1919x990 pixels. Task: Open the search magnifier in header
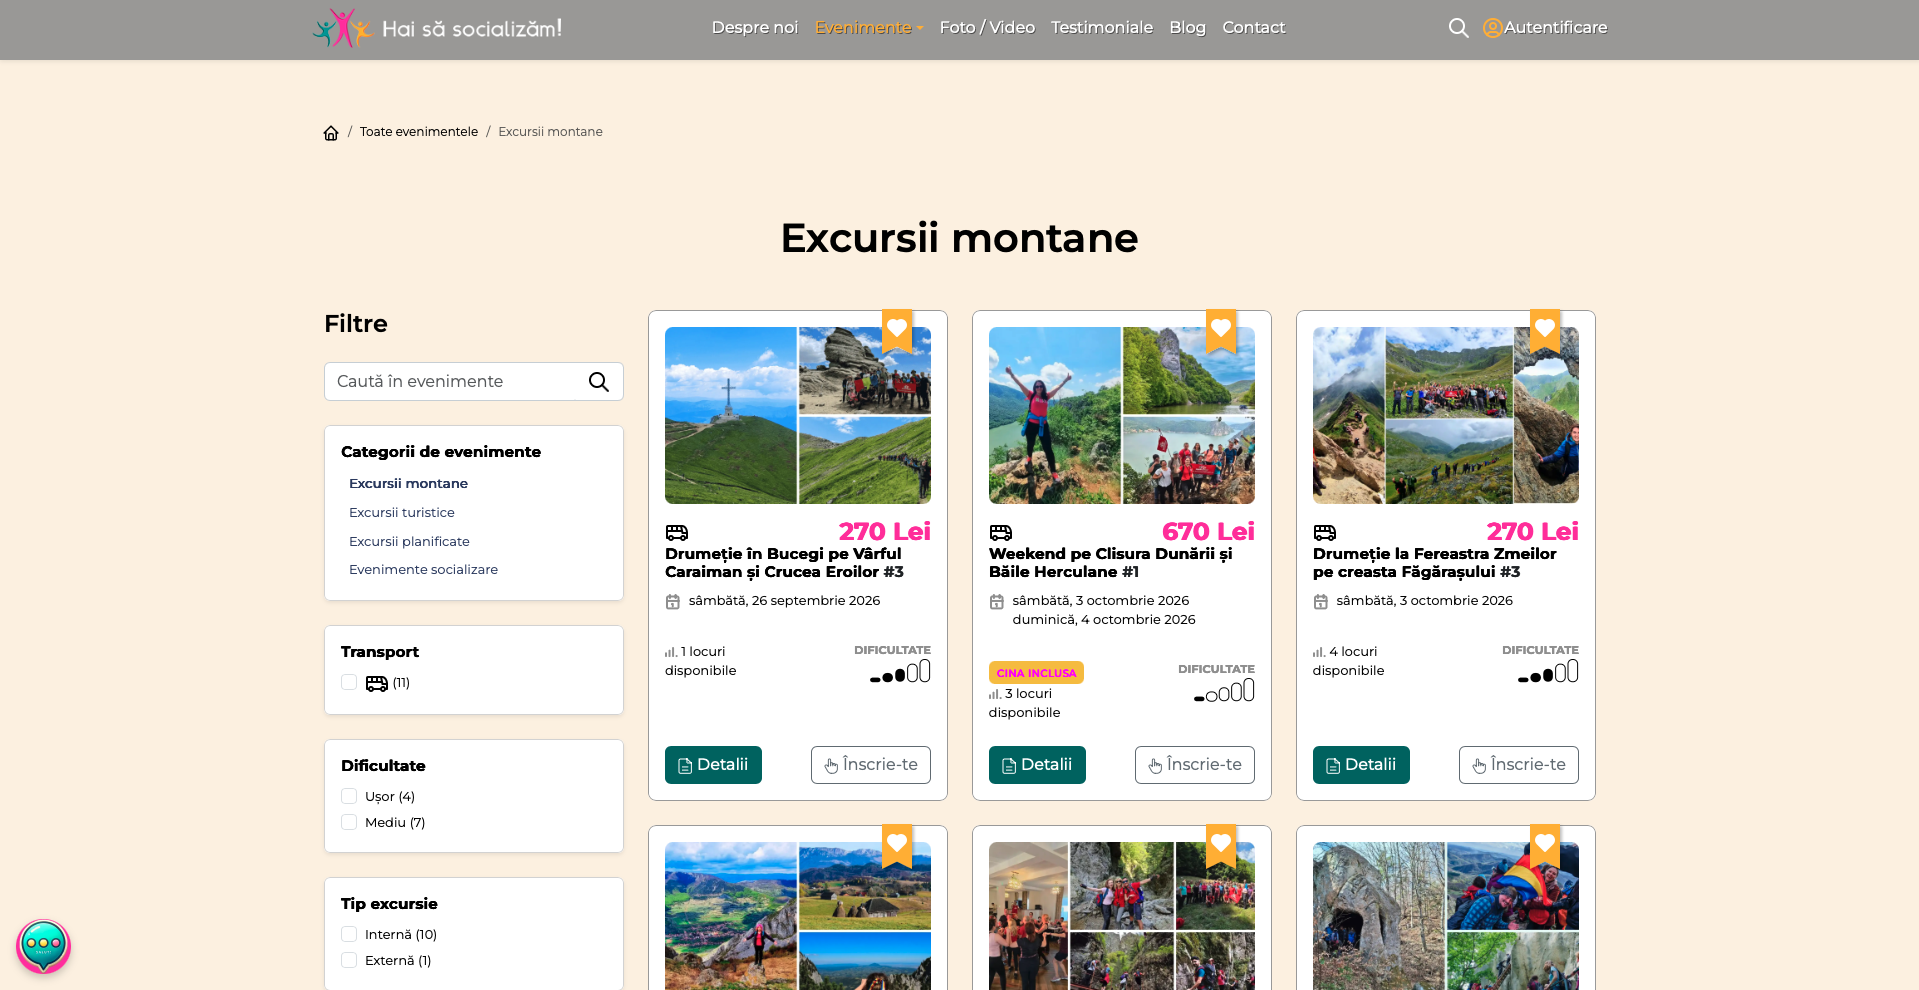(x=1458, y=28)
